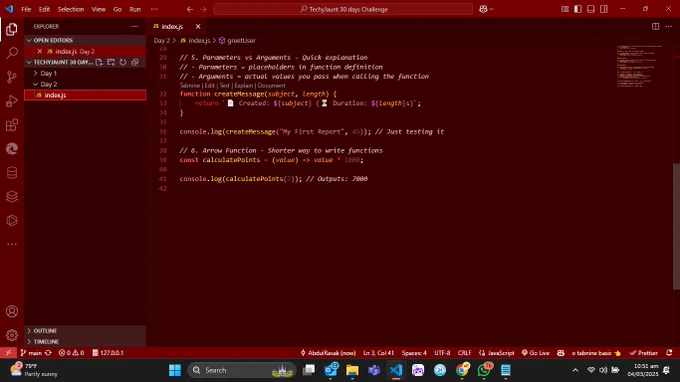Open the remote window indicator

(x=8, y=353)
